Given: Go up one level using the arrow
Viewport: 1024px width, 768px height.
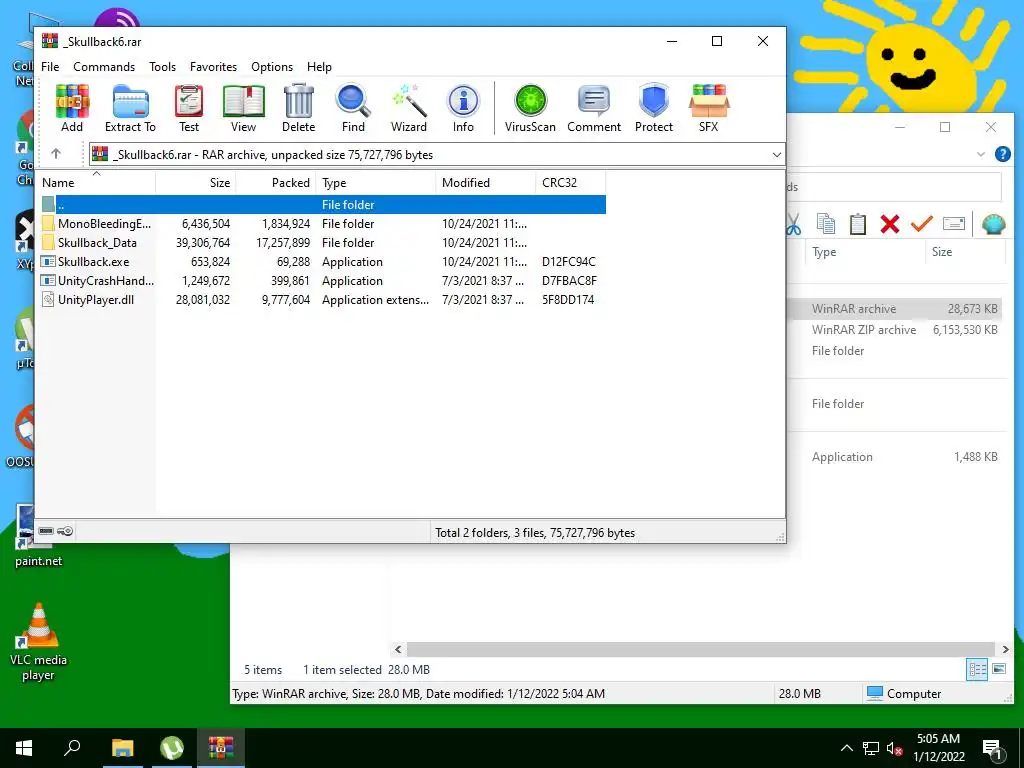Looking at the screenshot, I should click(56, 154).
